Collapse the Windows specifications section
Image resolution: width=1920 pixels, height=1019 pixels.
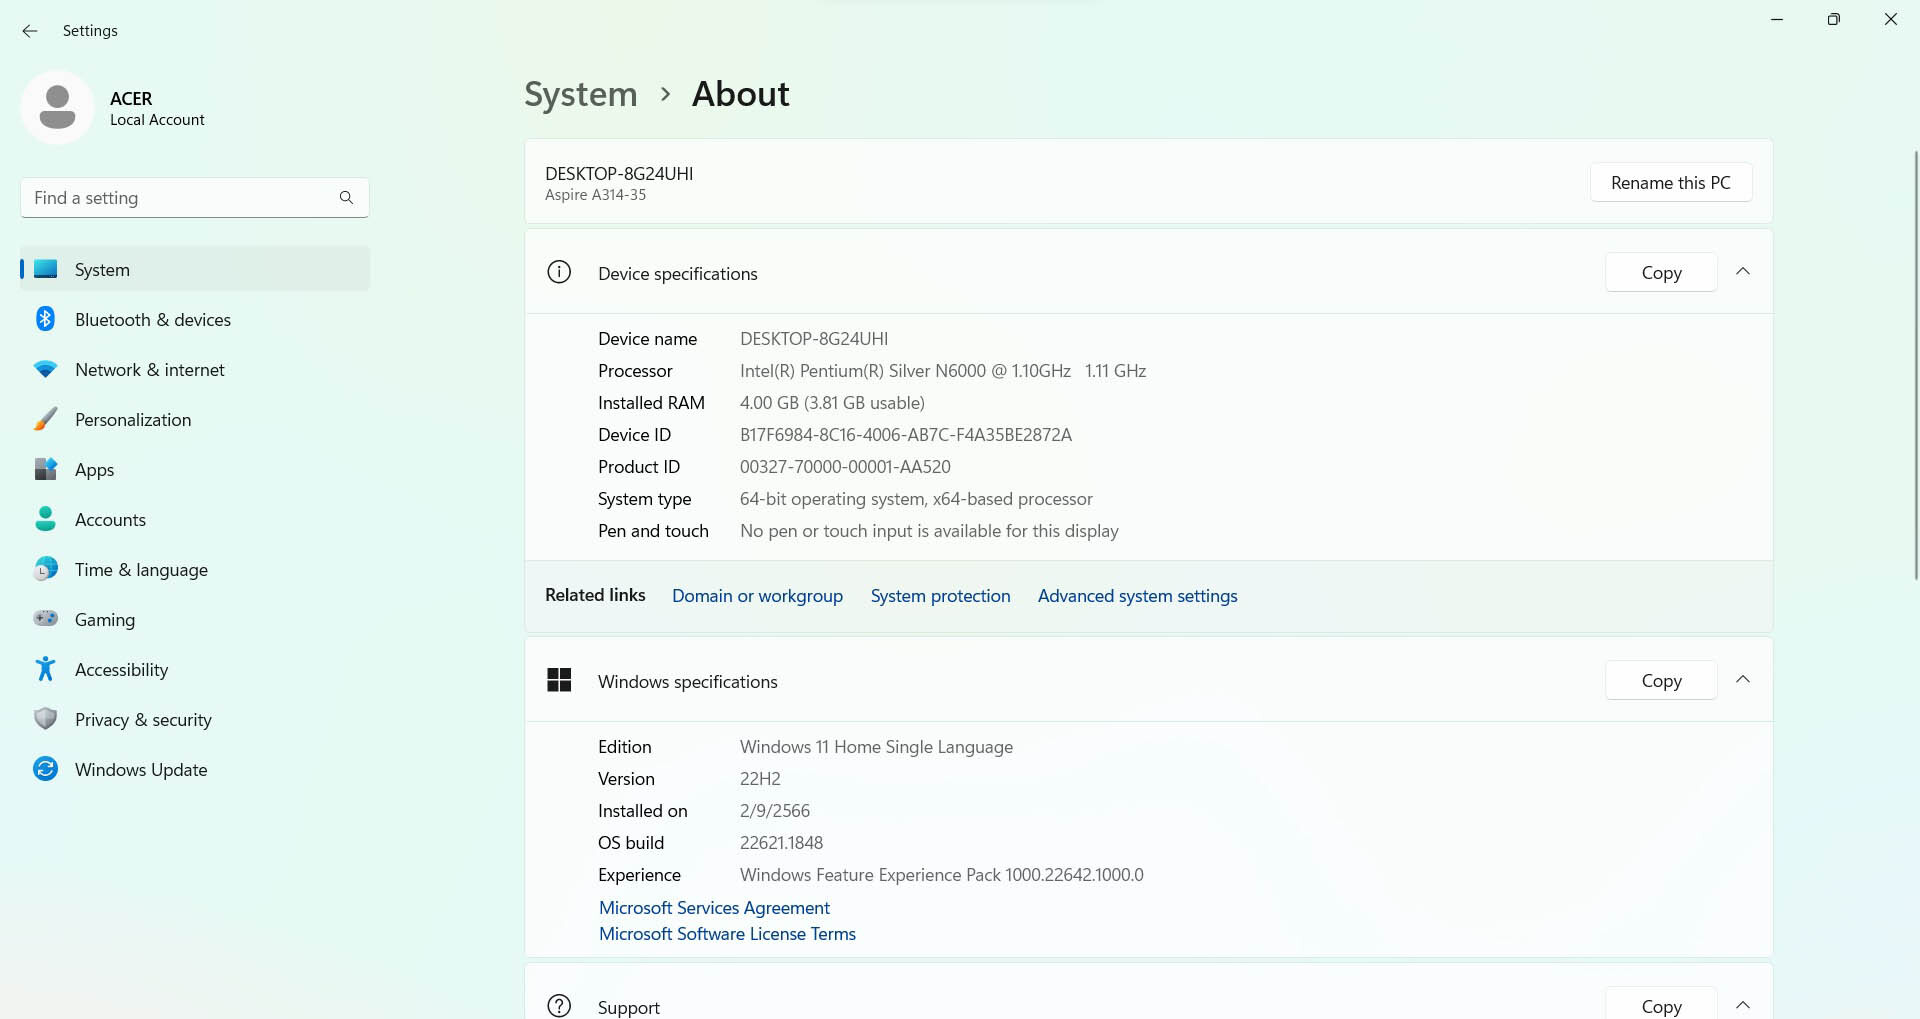coord(1743,680)
